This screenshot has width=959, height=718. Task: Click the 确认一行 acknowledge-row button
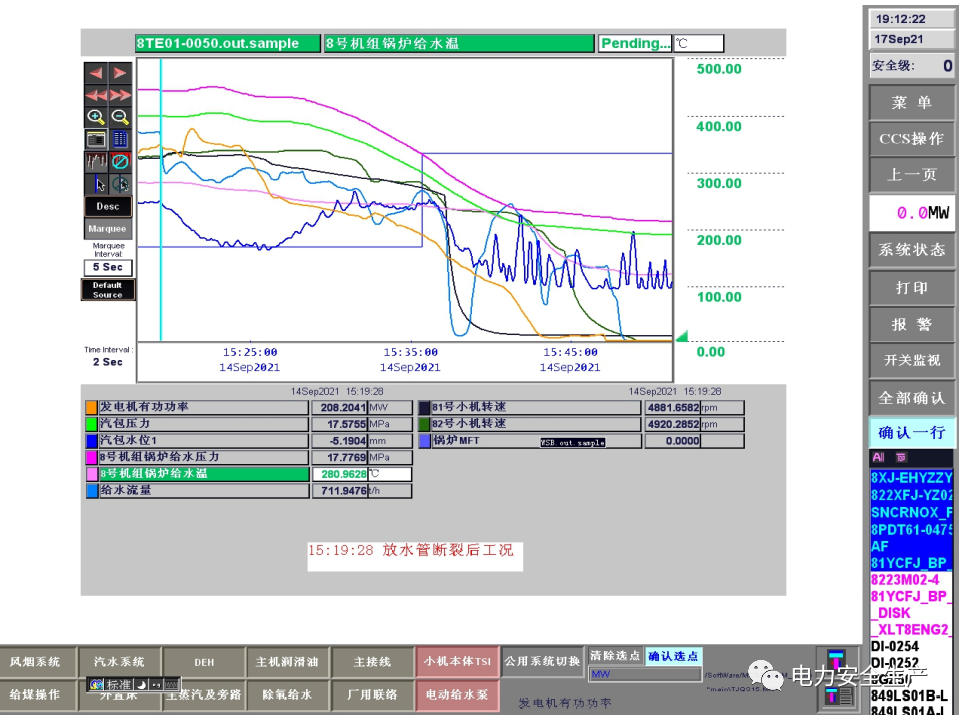911,433
